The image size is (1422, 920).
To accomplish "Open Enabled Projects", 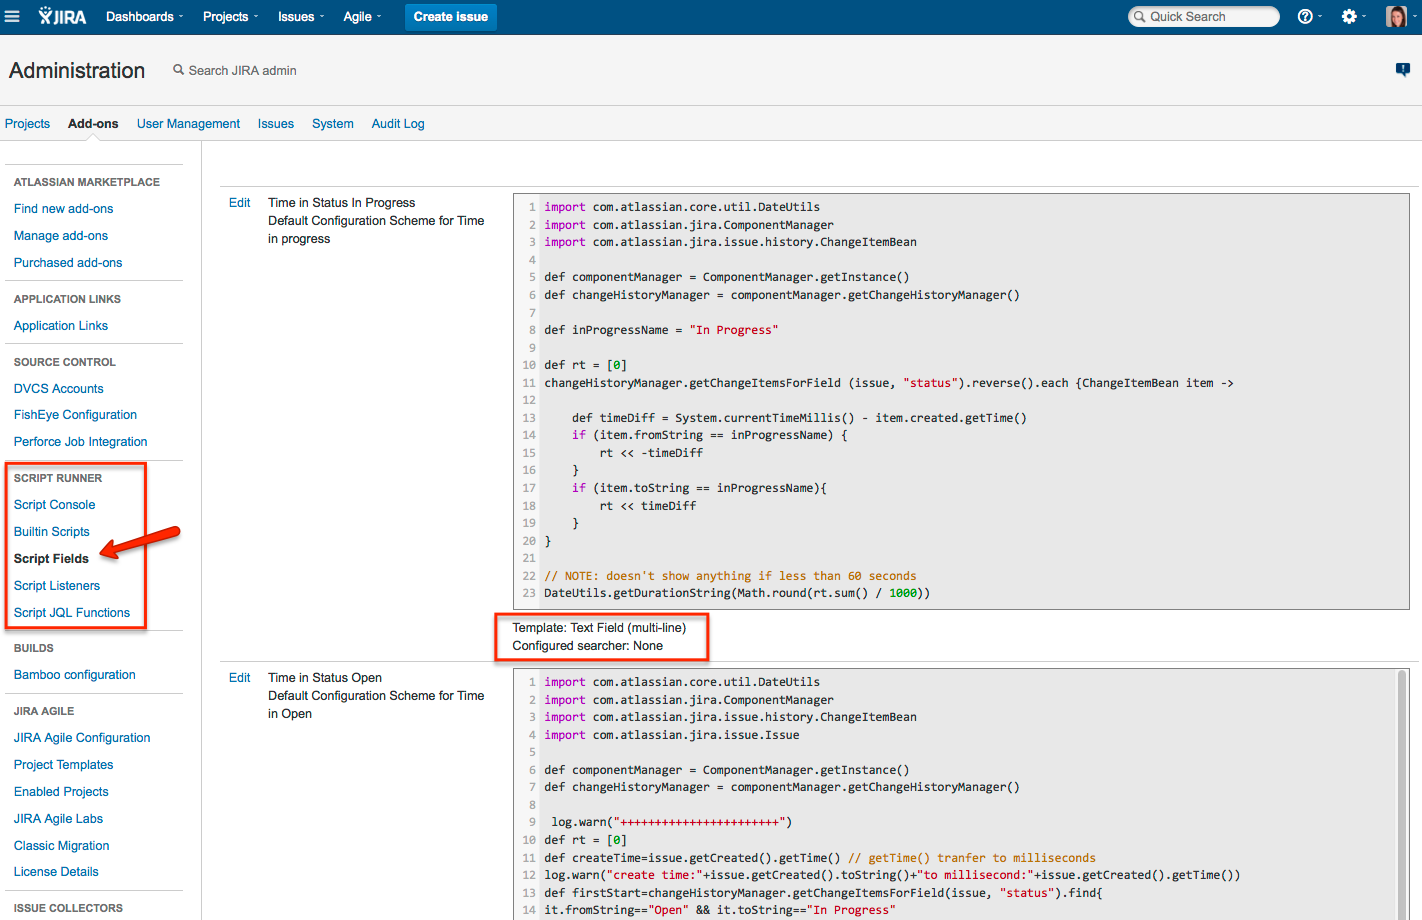I will tap(61, 791).
